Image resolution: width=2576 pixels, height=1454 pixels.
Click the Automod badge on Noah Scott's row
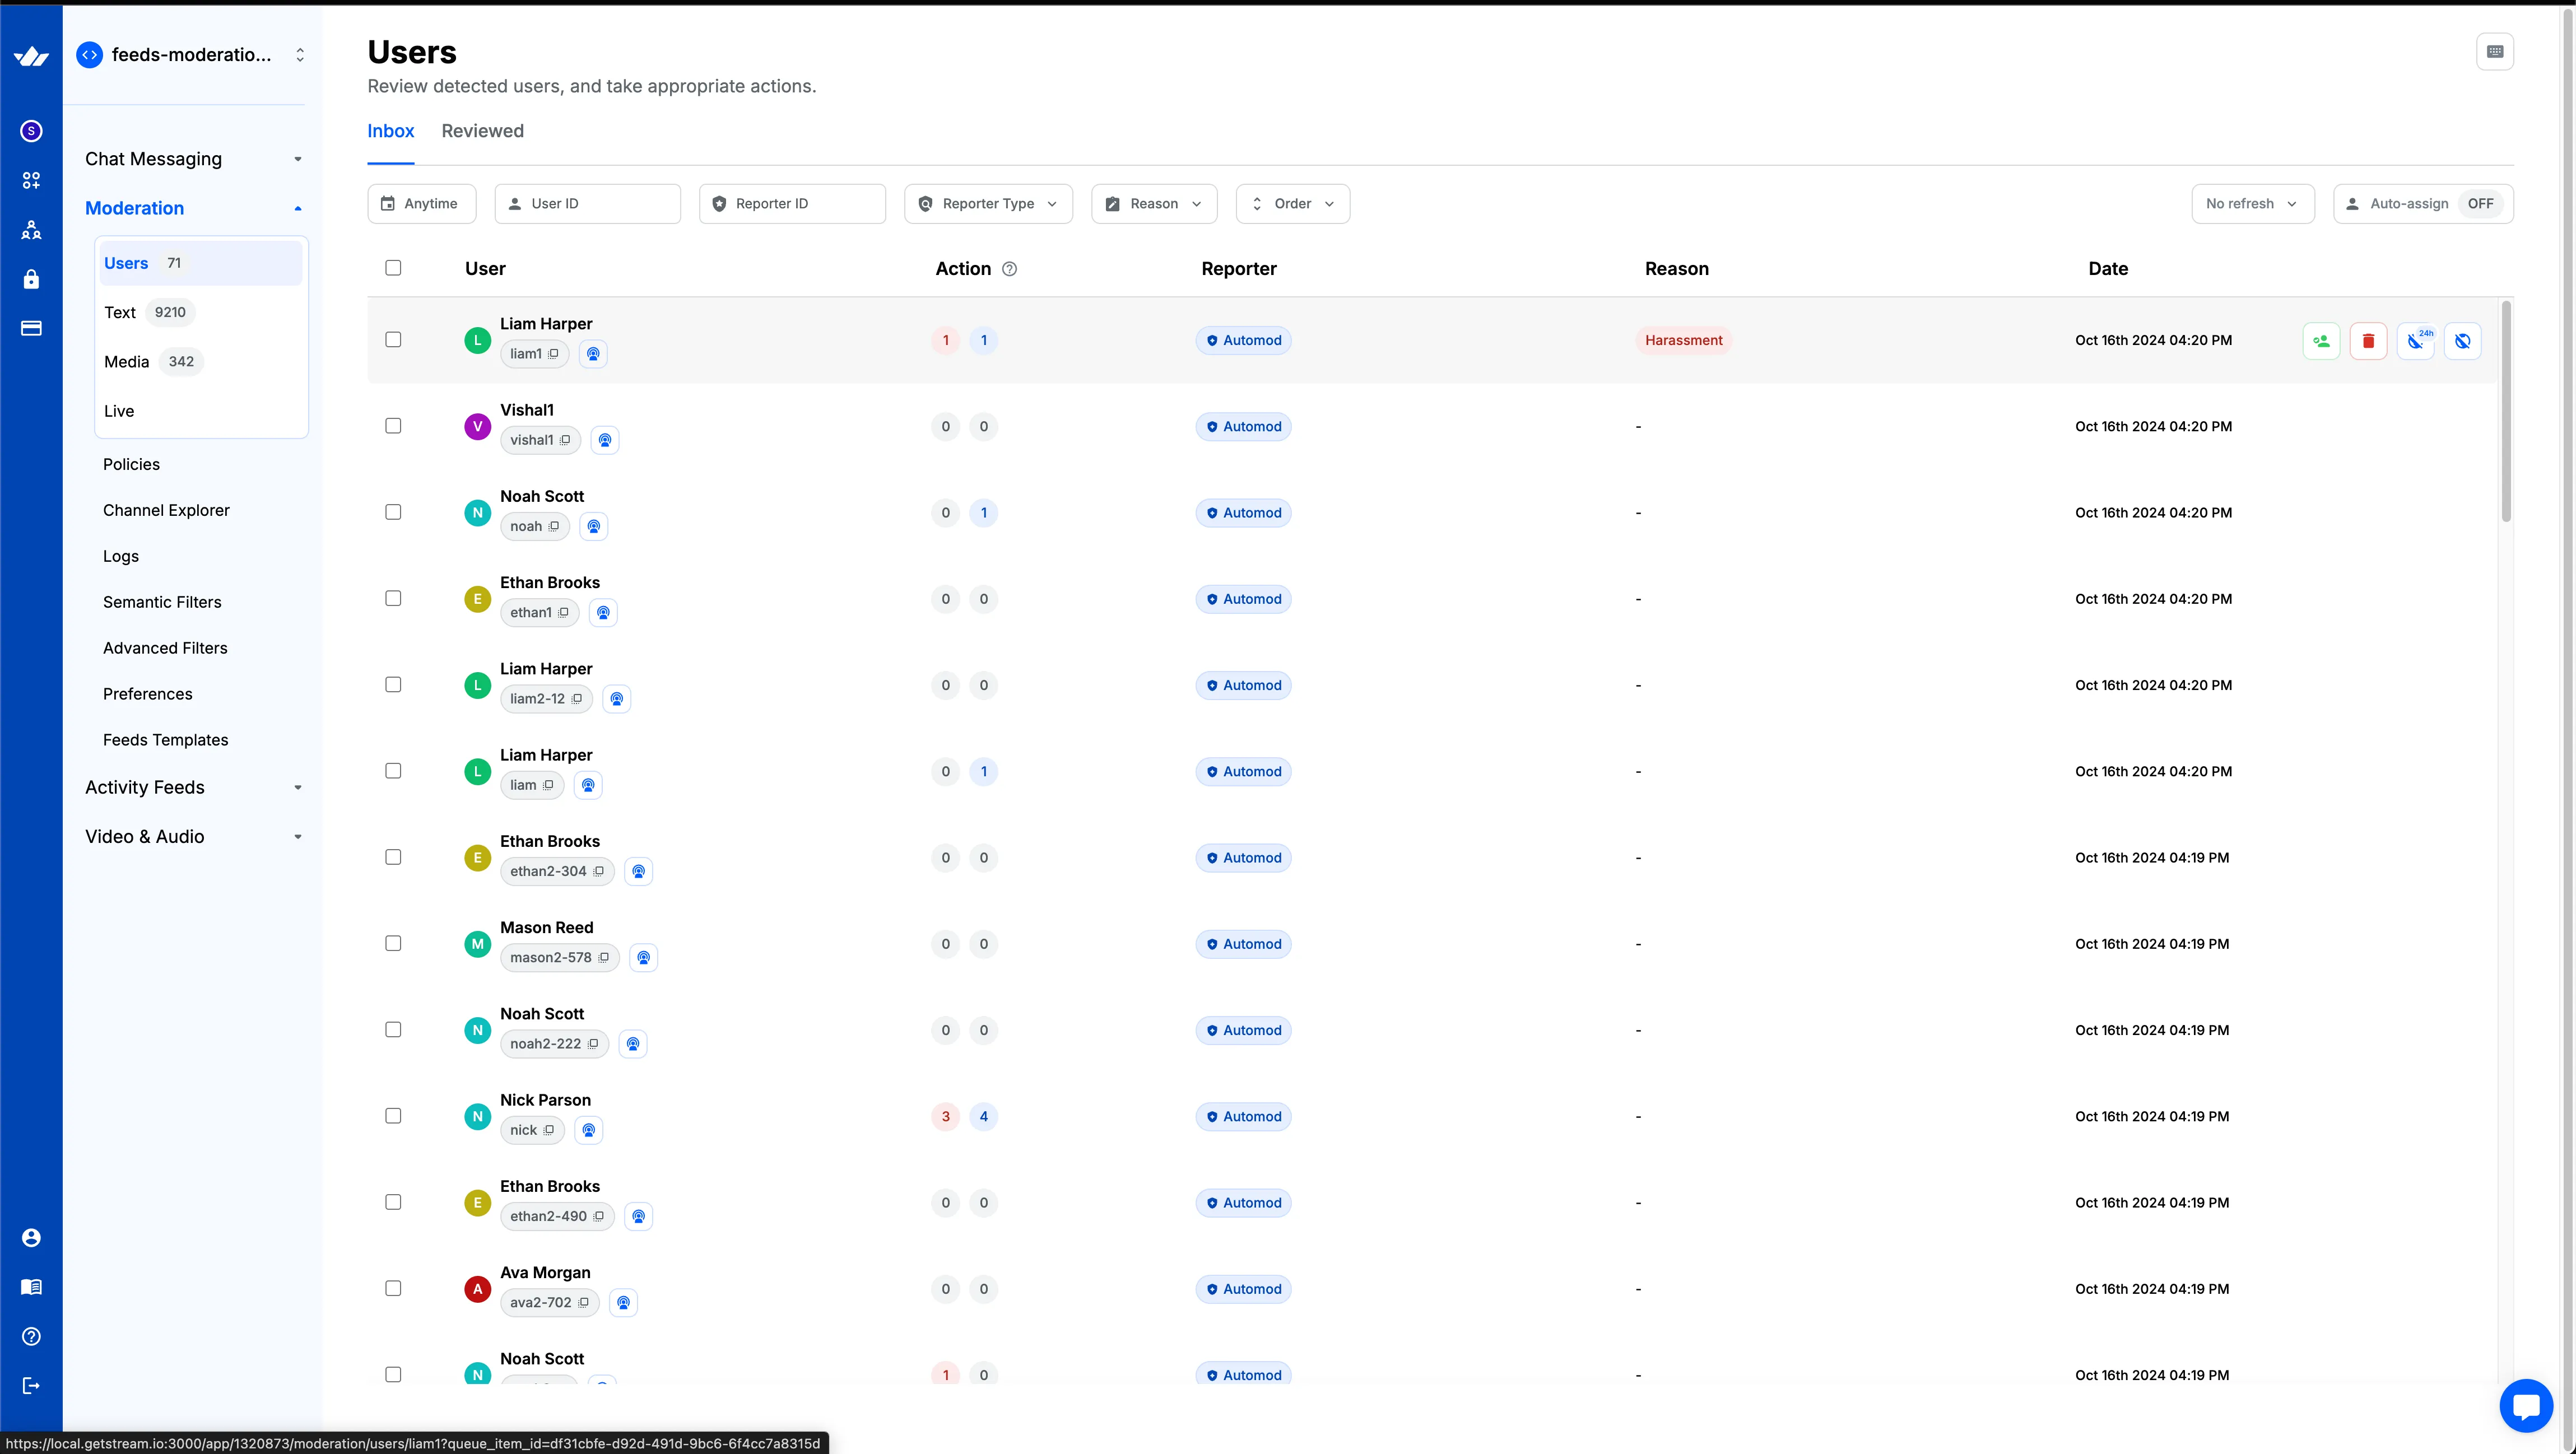1242,512
